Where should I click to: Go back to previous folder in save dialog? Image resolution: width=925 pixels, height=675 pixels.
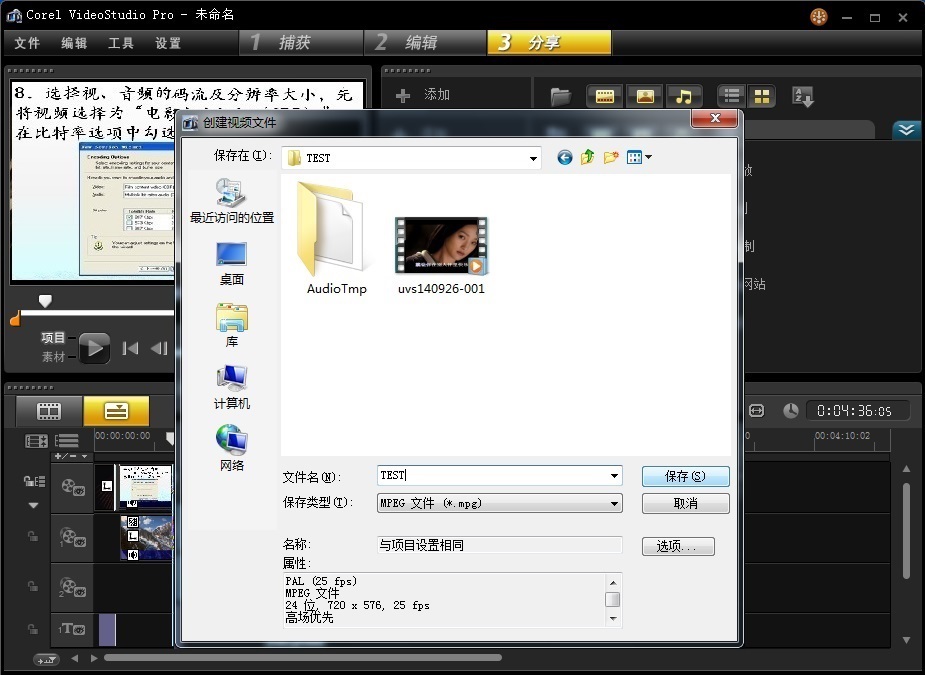[x=565, y=157]
